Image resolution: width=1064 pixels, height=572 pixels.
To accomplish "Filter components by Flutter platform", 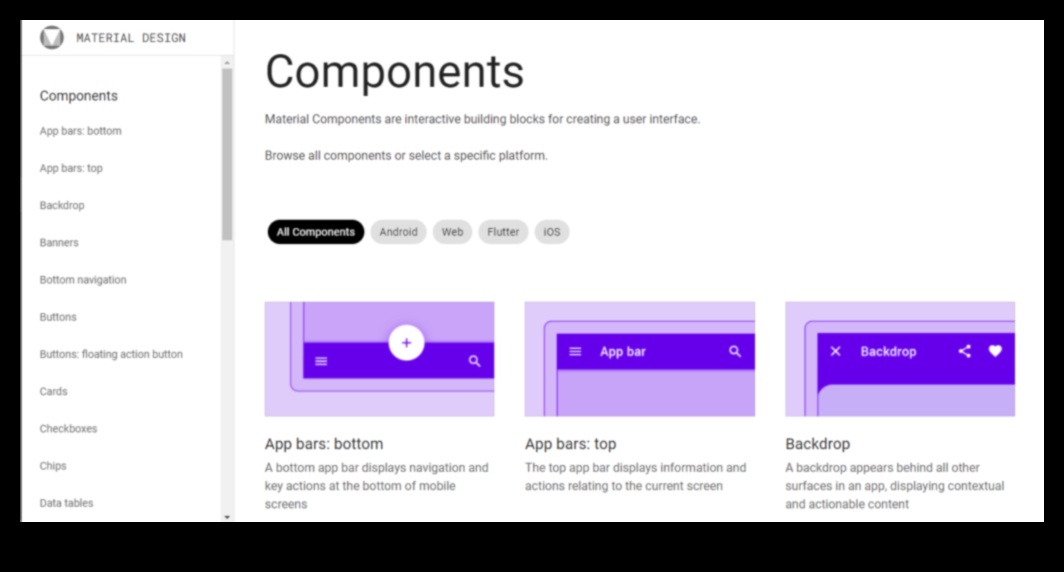I will pyautogui.click(x=503, y=232).
